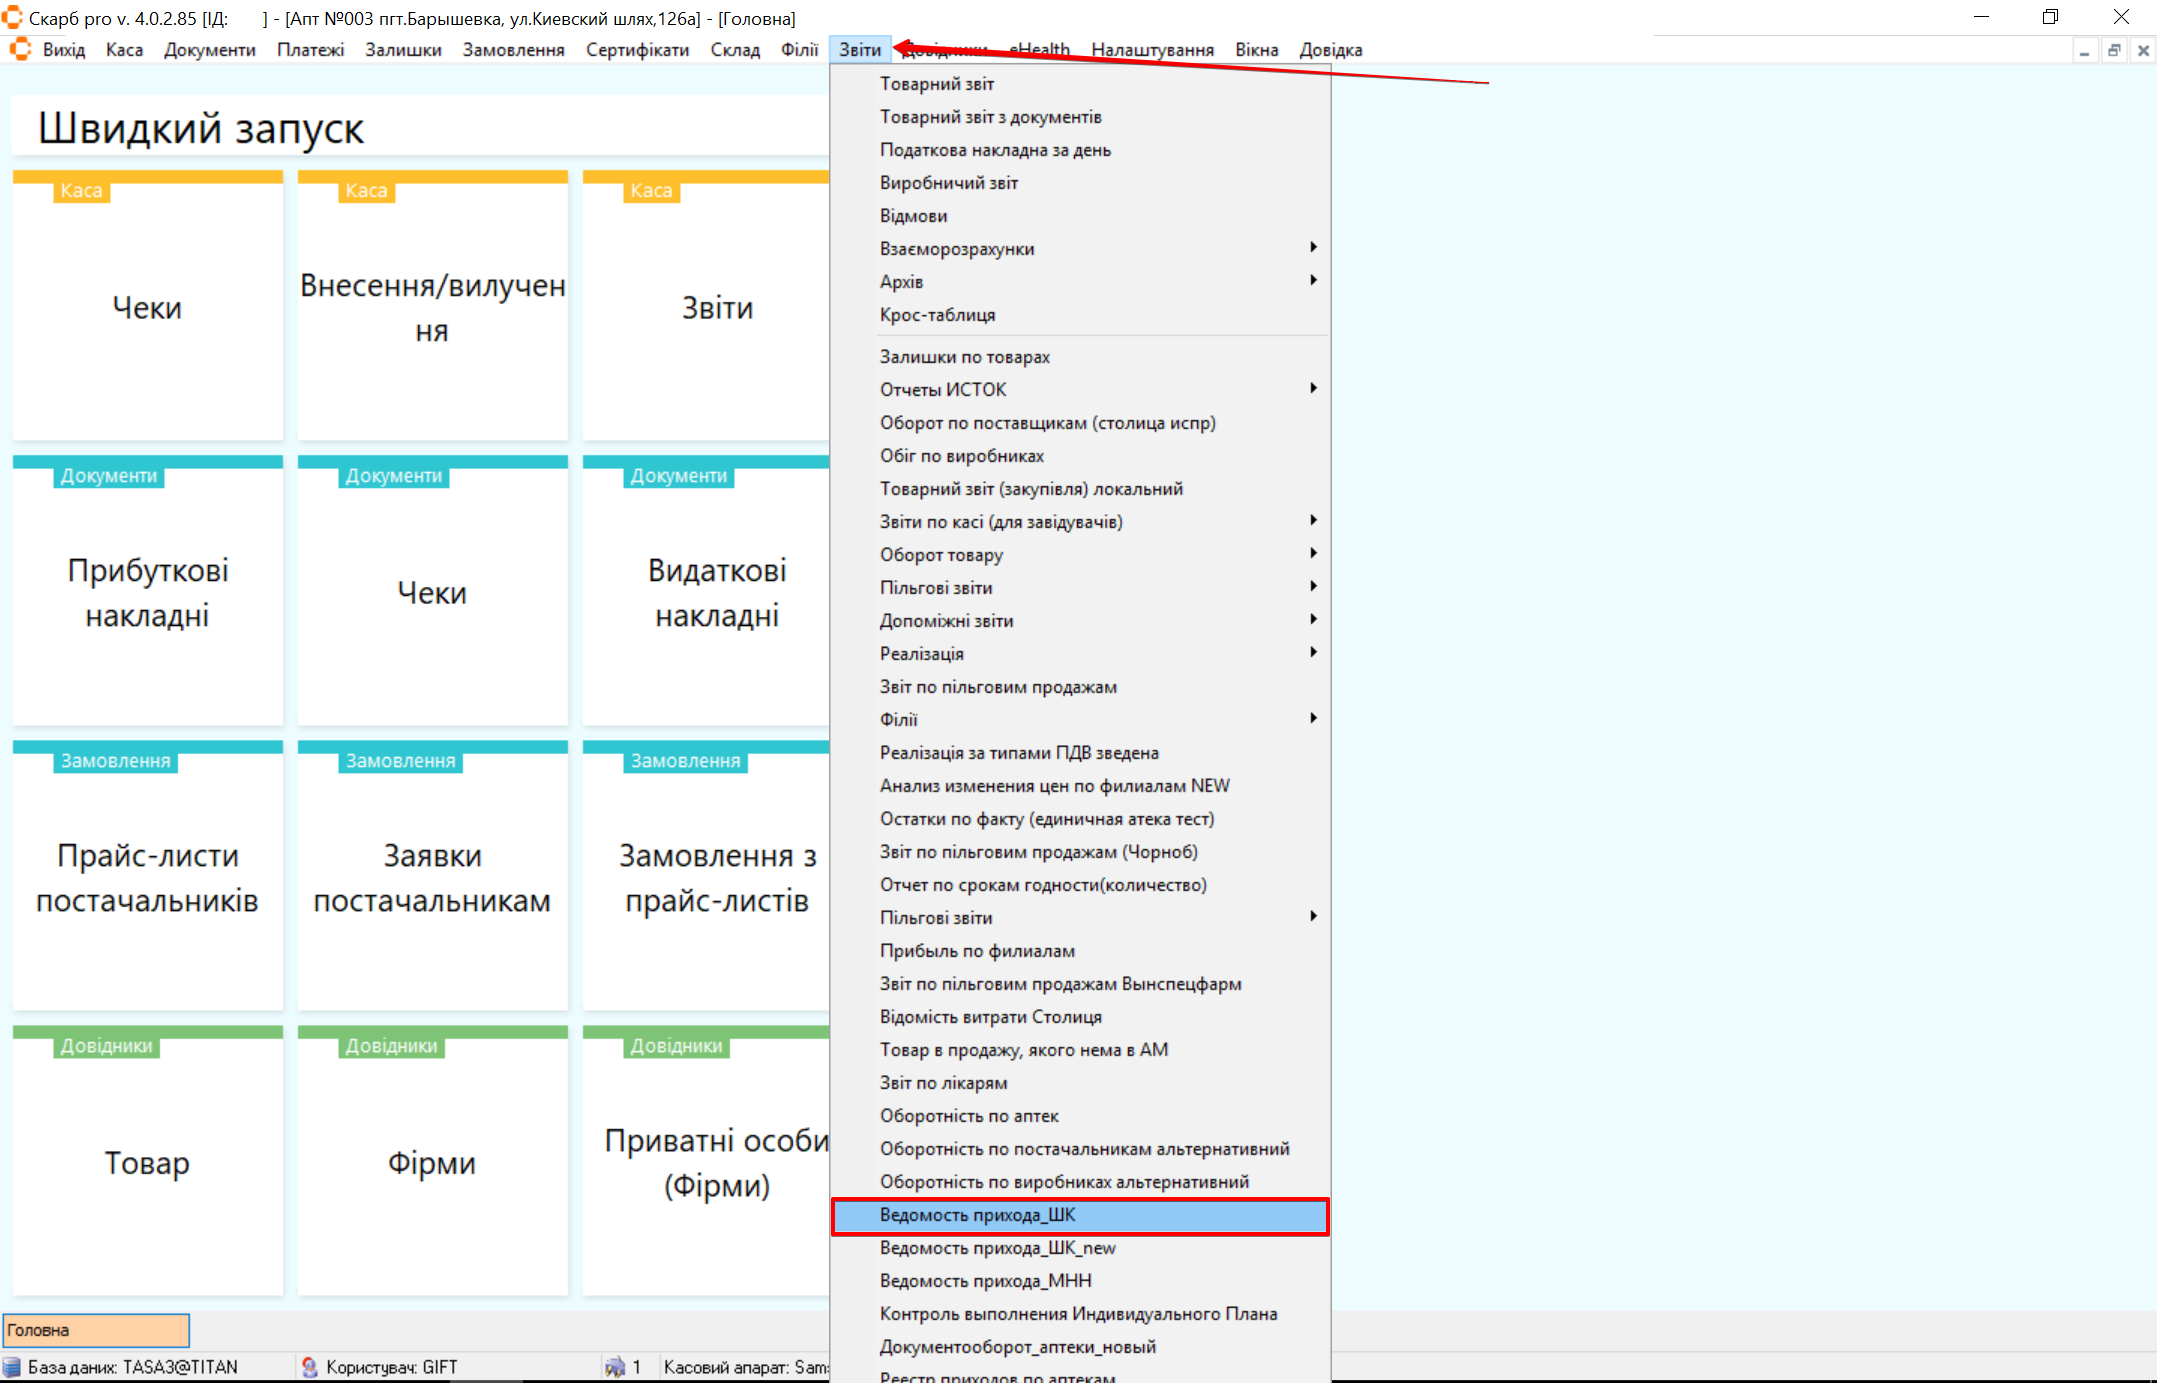Open the Документи menu

click(x=209, y=50)
